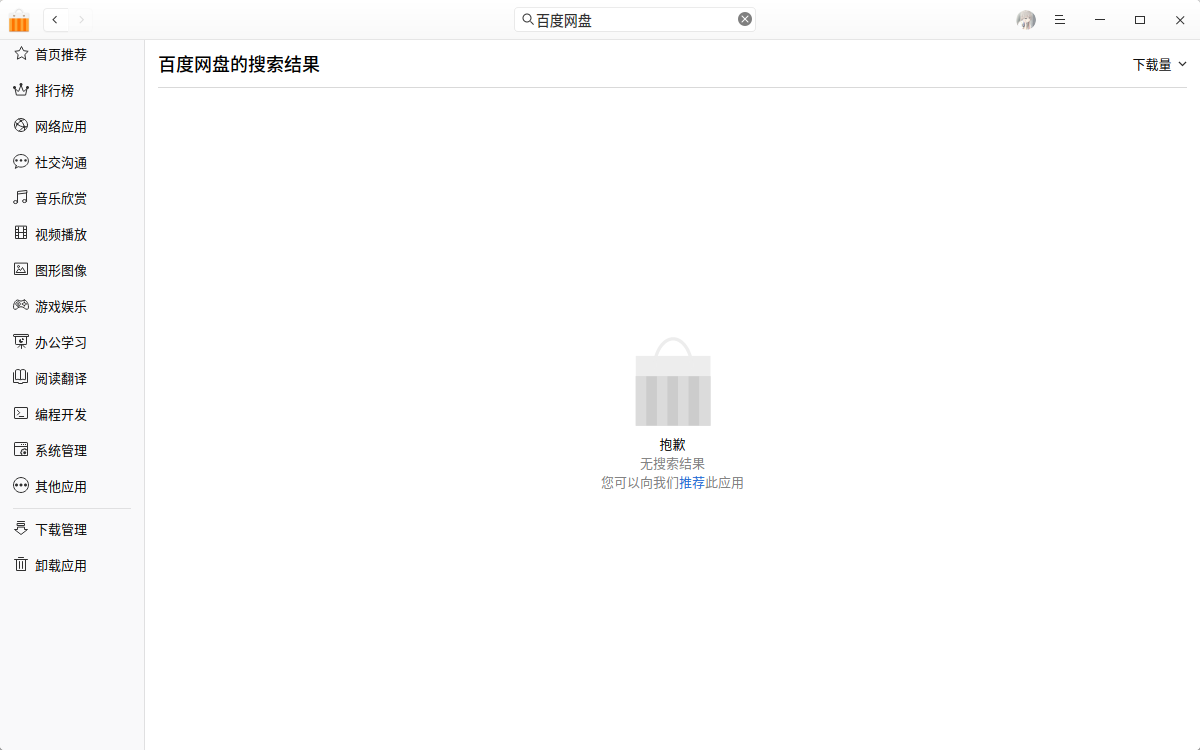Click the 音乐欣赏 music note icon
Screen dimensions: 1200x750
coord(21,198)
